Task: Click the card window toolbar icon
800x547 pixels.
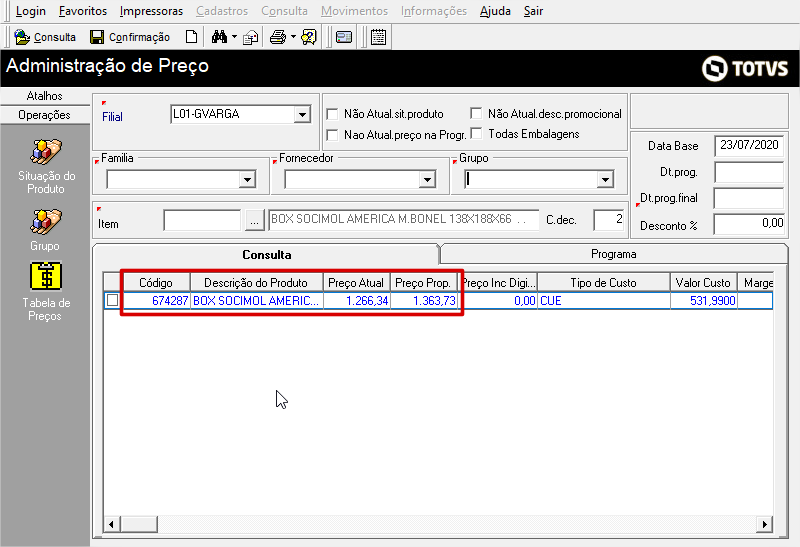Action: pos(344,37)
